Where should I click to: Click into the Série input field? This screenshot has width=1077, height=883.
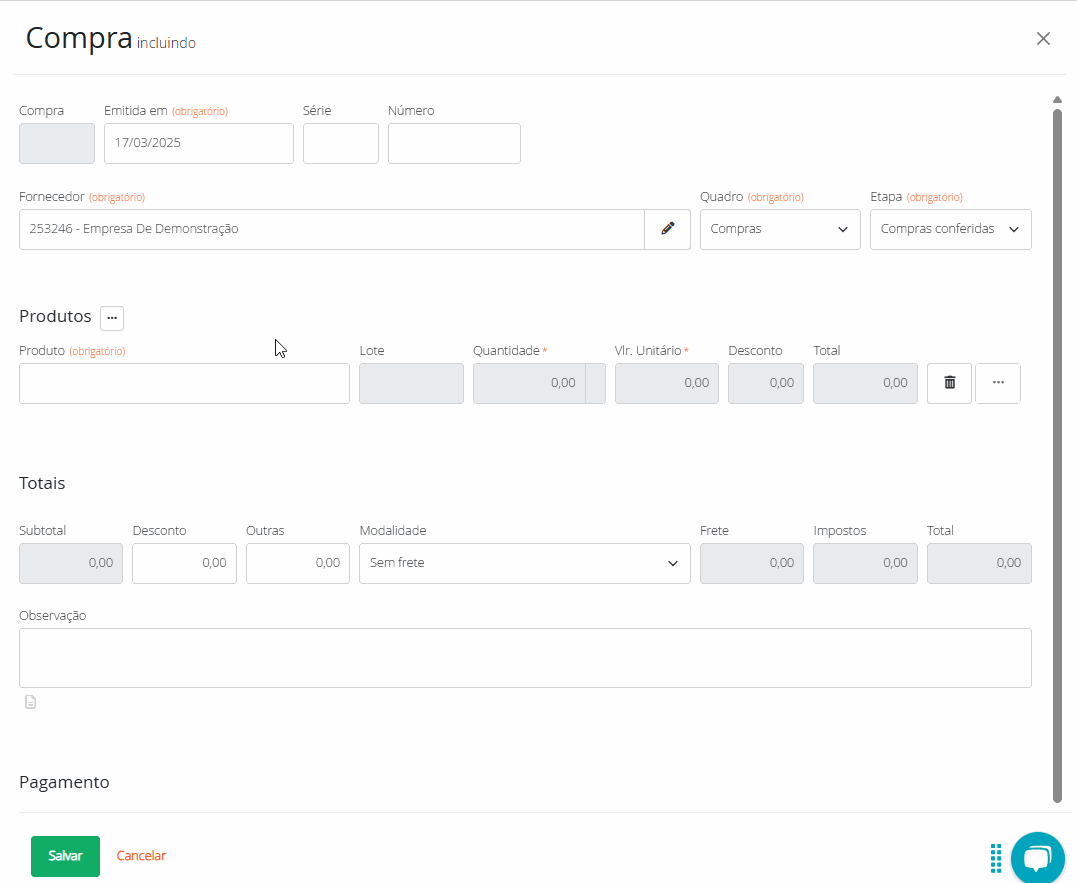click(x=340, y=143)
